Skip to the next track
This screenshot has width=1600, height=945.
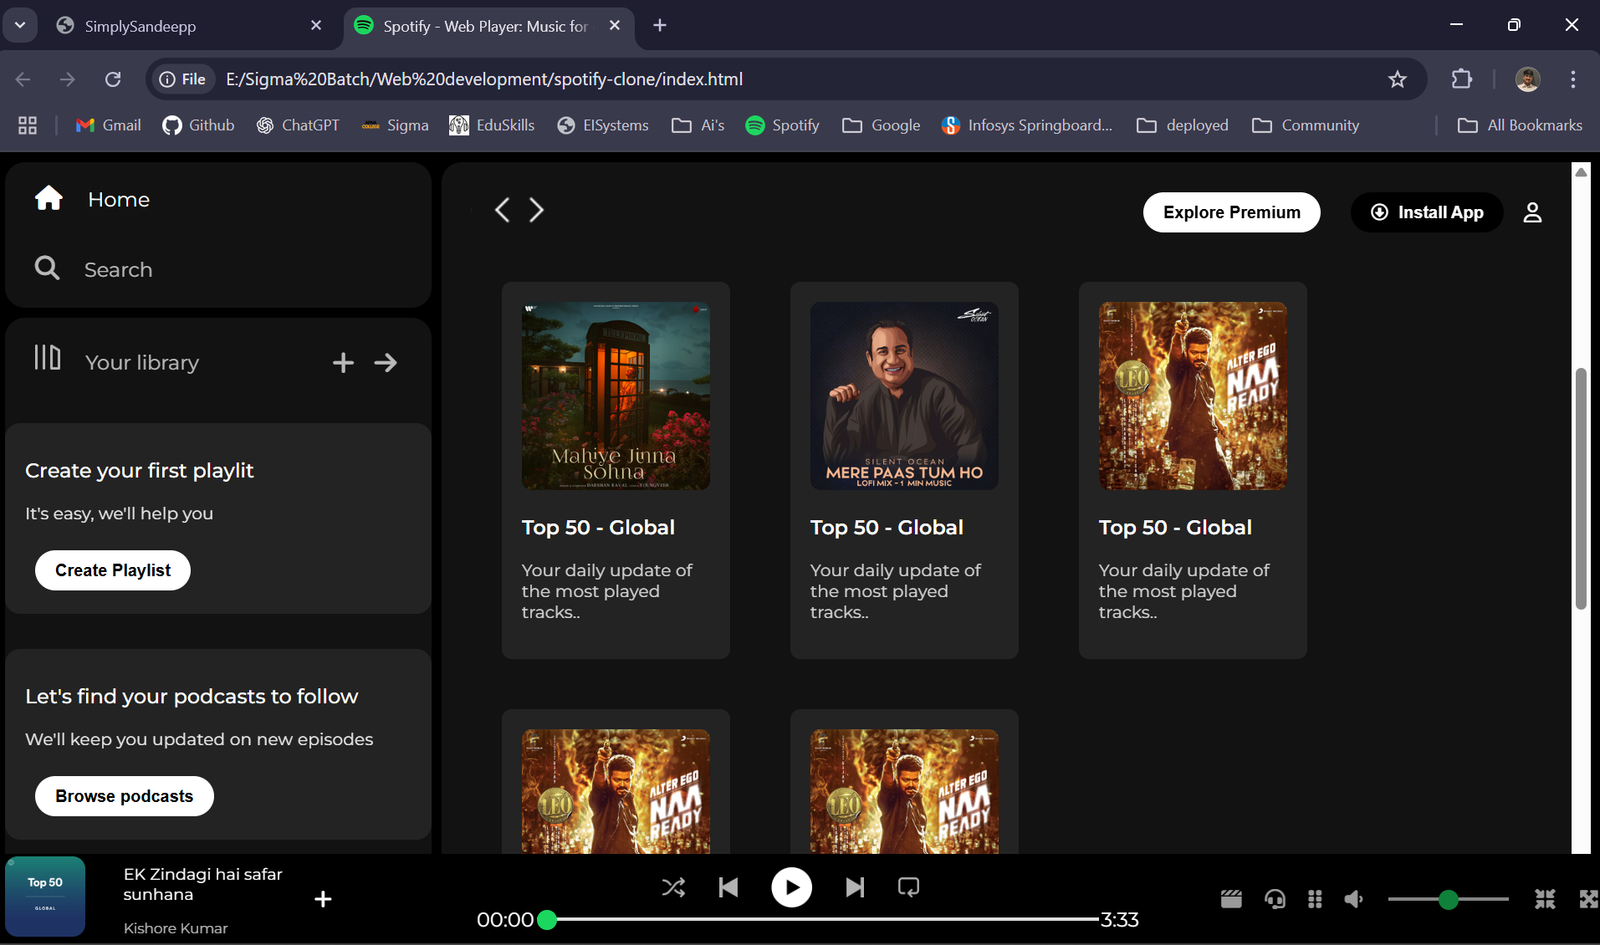(855, 887)
